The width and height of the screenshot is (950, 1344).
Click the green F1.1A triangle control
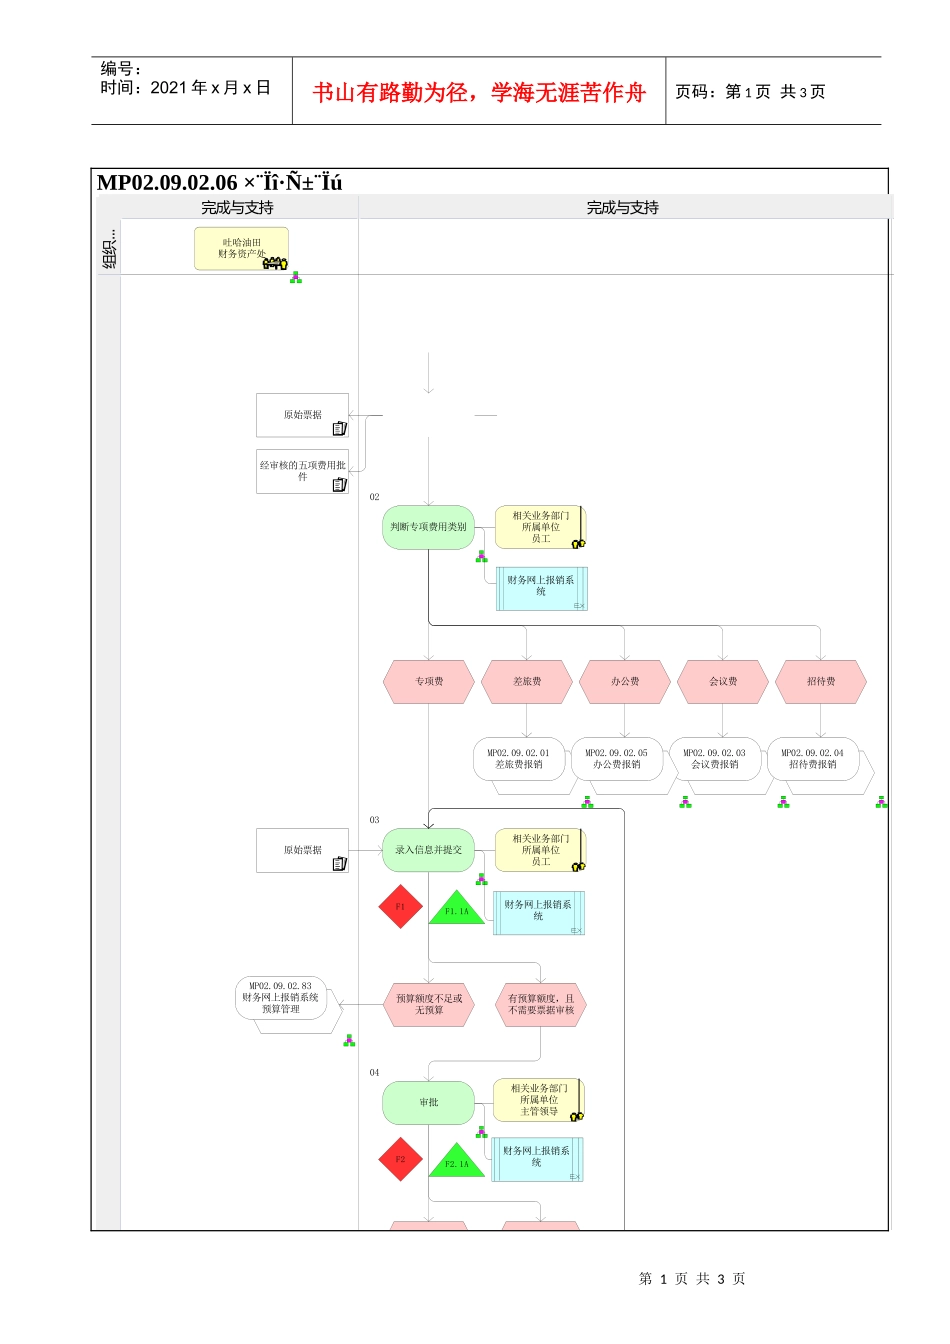tap(457, 908)
